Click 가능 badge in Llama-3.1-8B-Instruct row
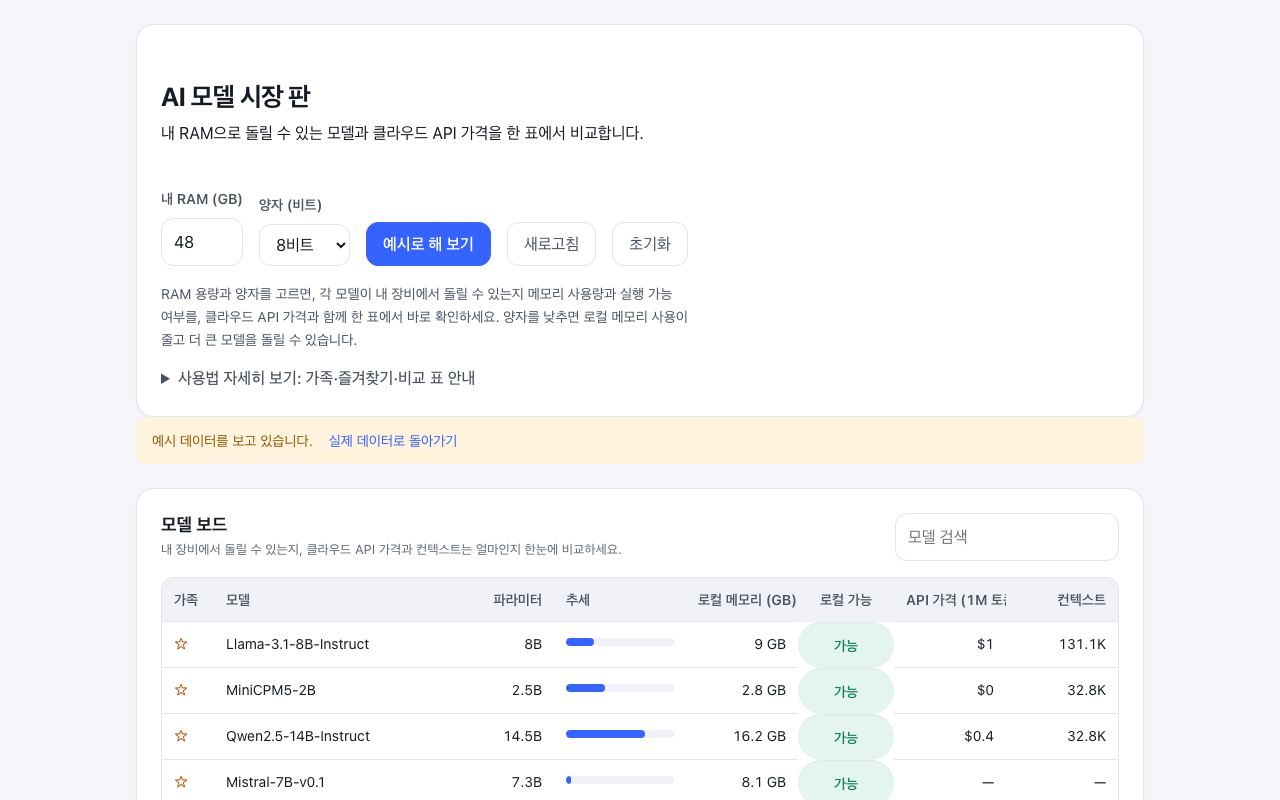 [x=846, y=645]
